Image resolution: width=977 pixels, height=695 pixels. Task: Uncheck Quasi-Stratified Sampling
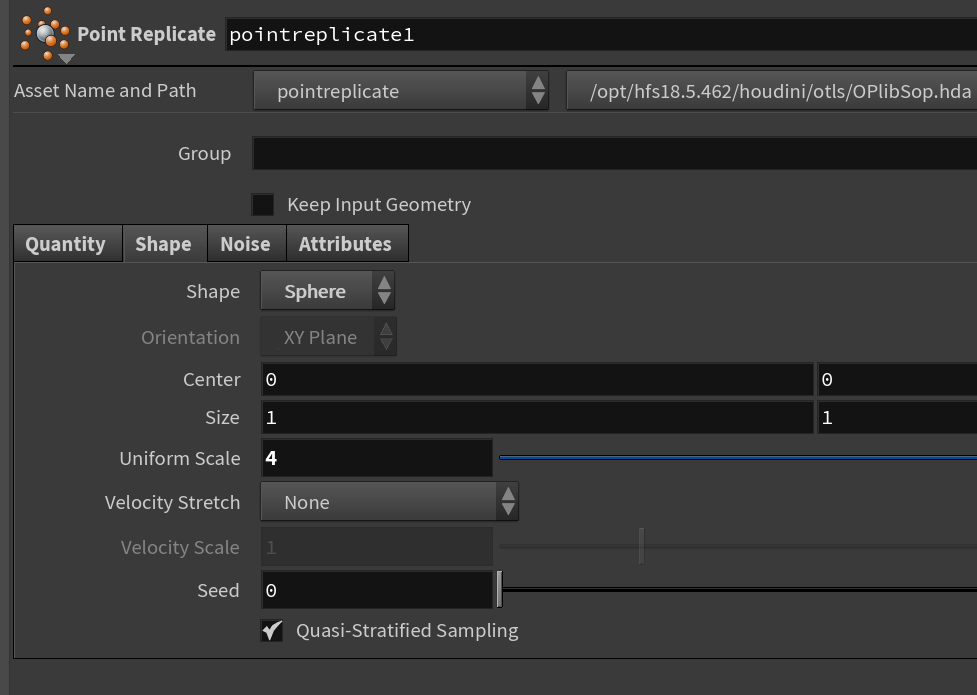pos(272,631)
